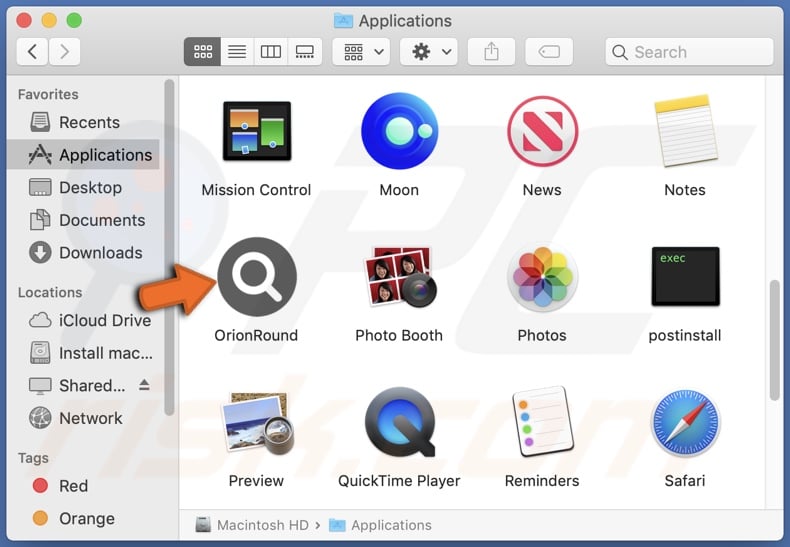This screenshot has width=790, height=547.
Task: Click the "Photo Booth" name label
Action: pos(399,335)
